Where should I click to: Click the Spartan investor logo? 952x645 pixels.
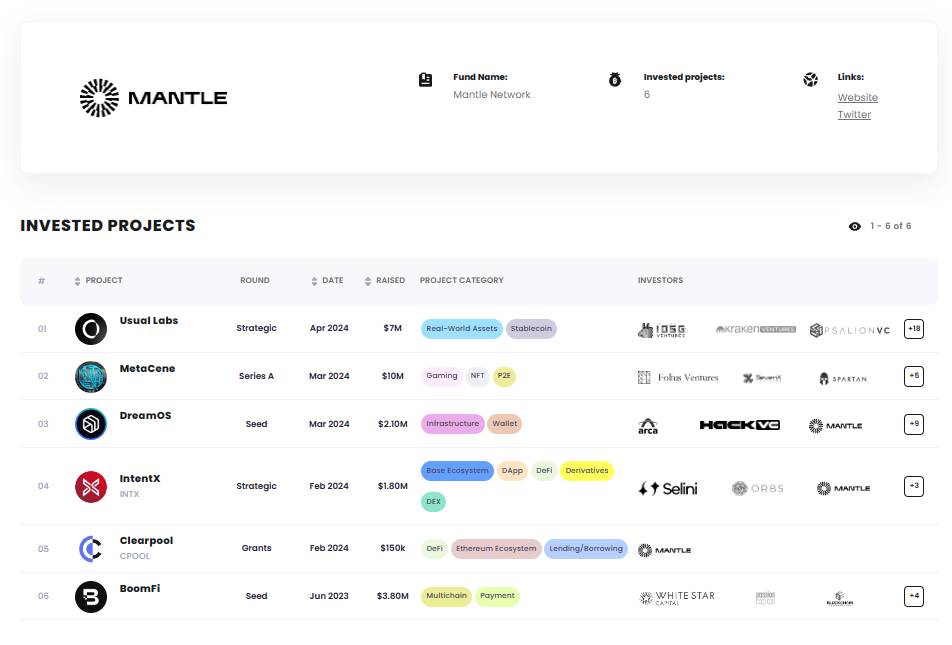[x=843, y=378]
